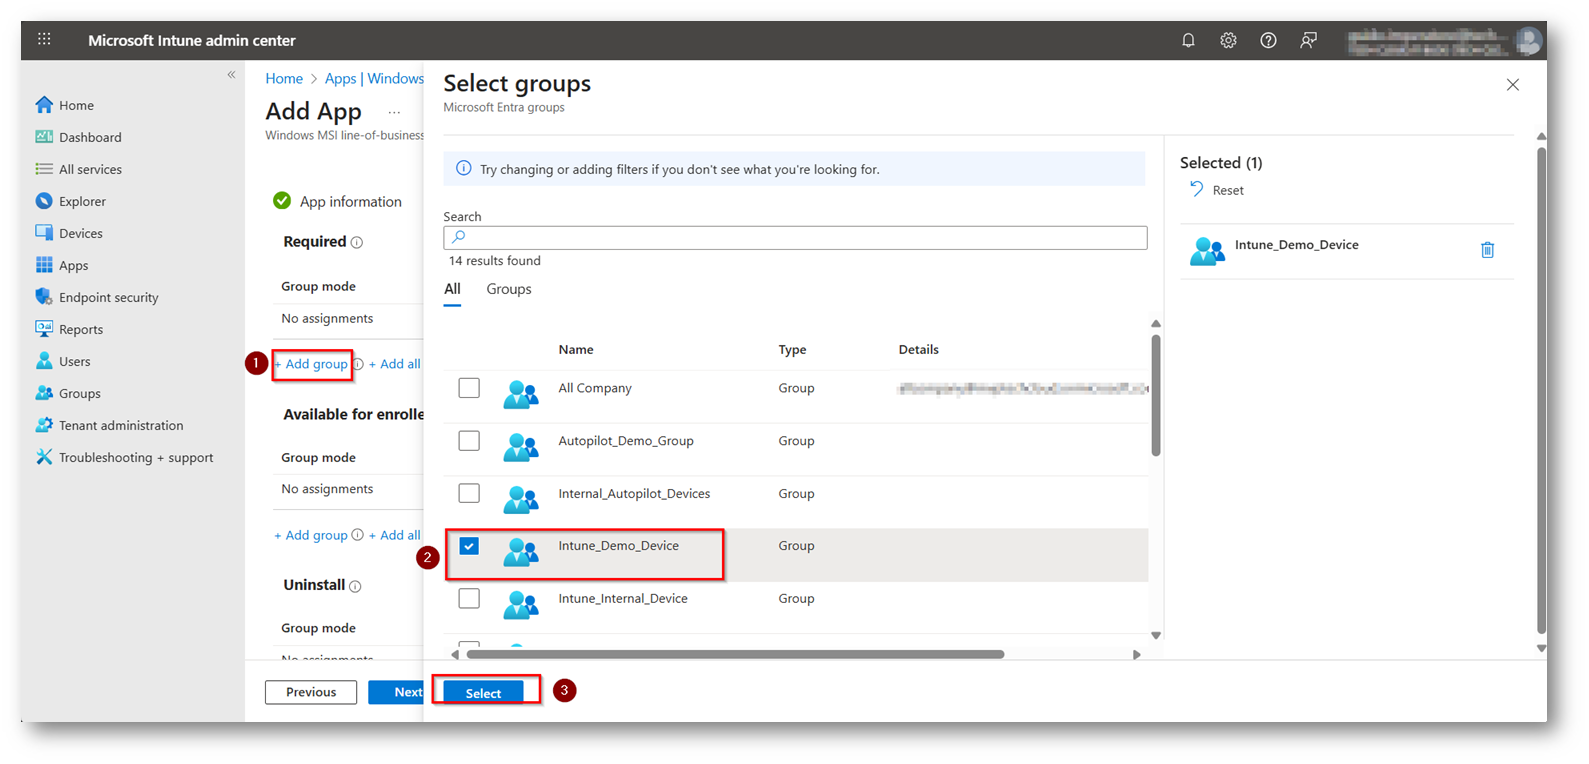Check the All Company checkbox
The height and width of the screenshot is (764, 1589).
click(x=469, y=388)
